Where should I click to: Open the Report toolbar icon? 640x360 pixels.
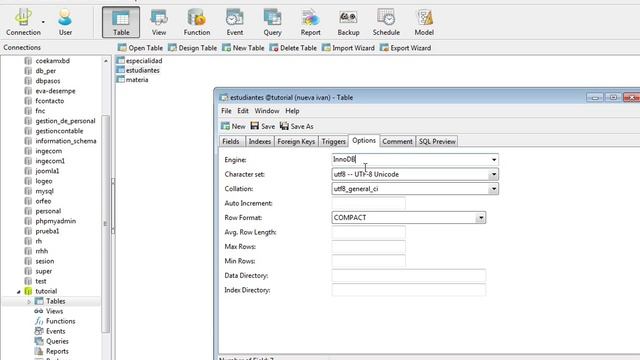click(310, 22)
